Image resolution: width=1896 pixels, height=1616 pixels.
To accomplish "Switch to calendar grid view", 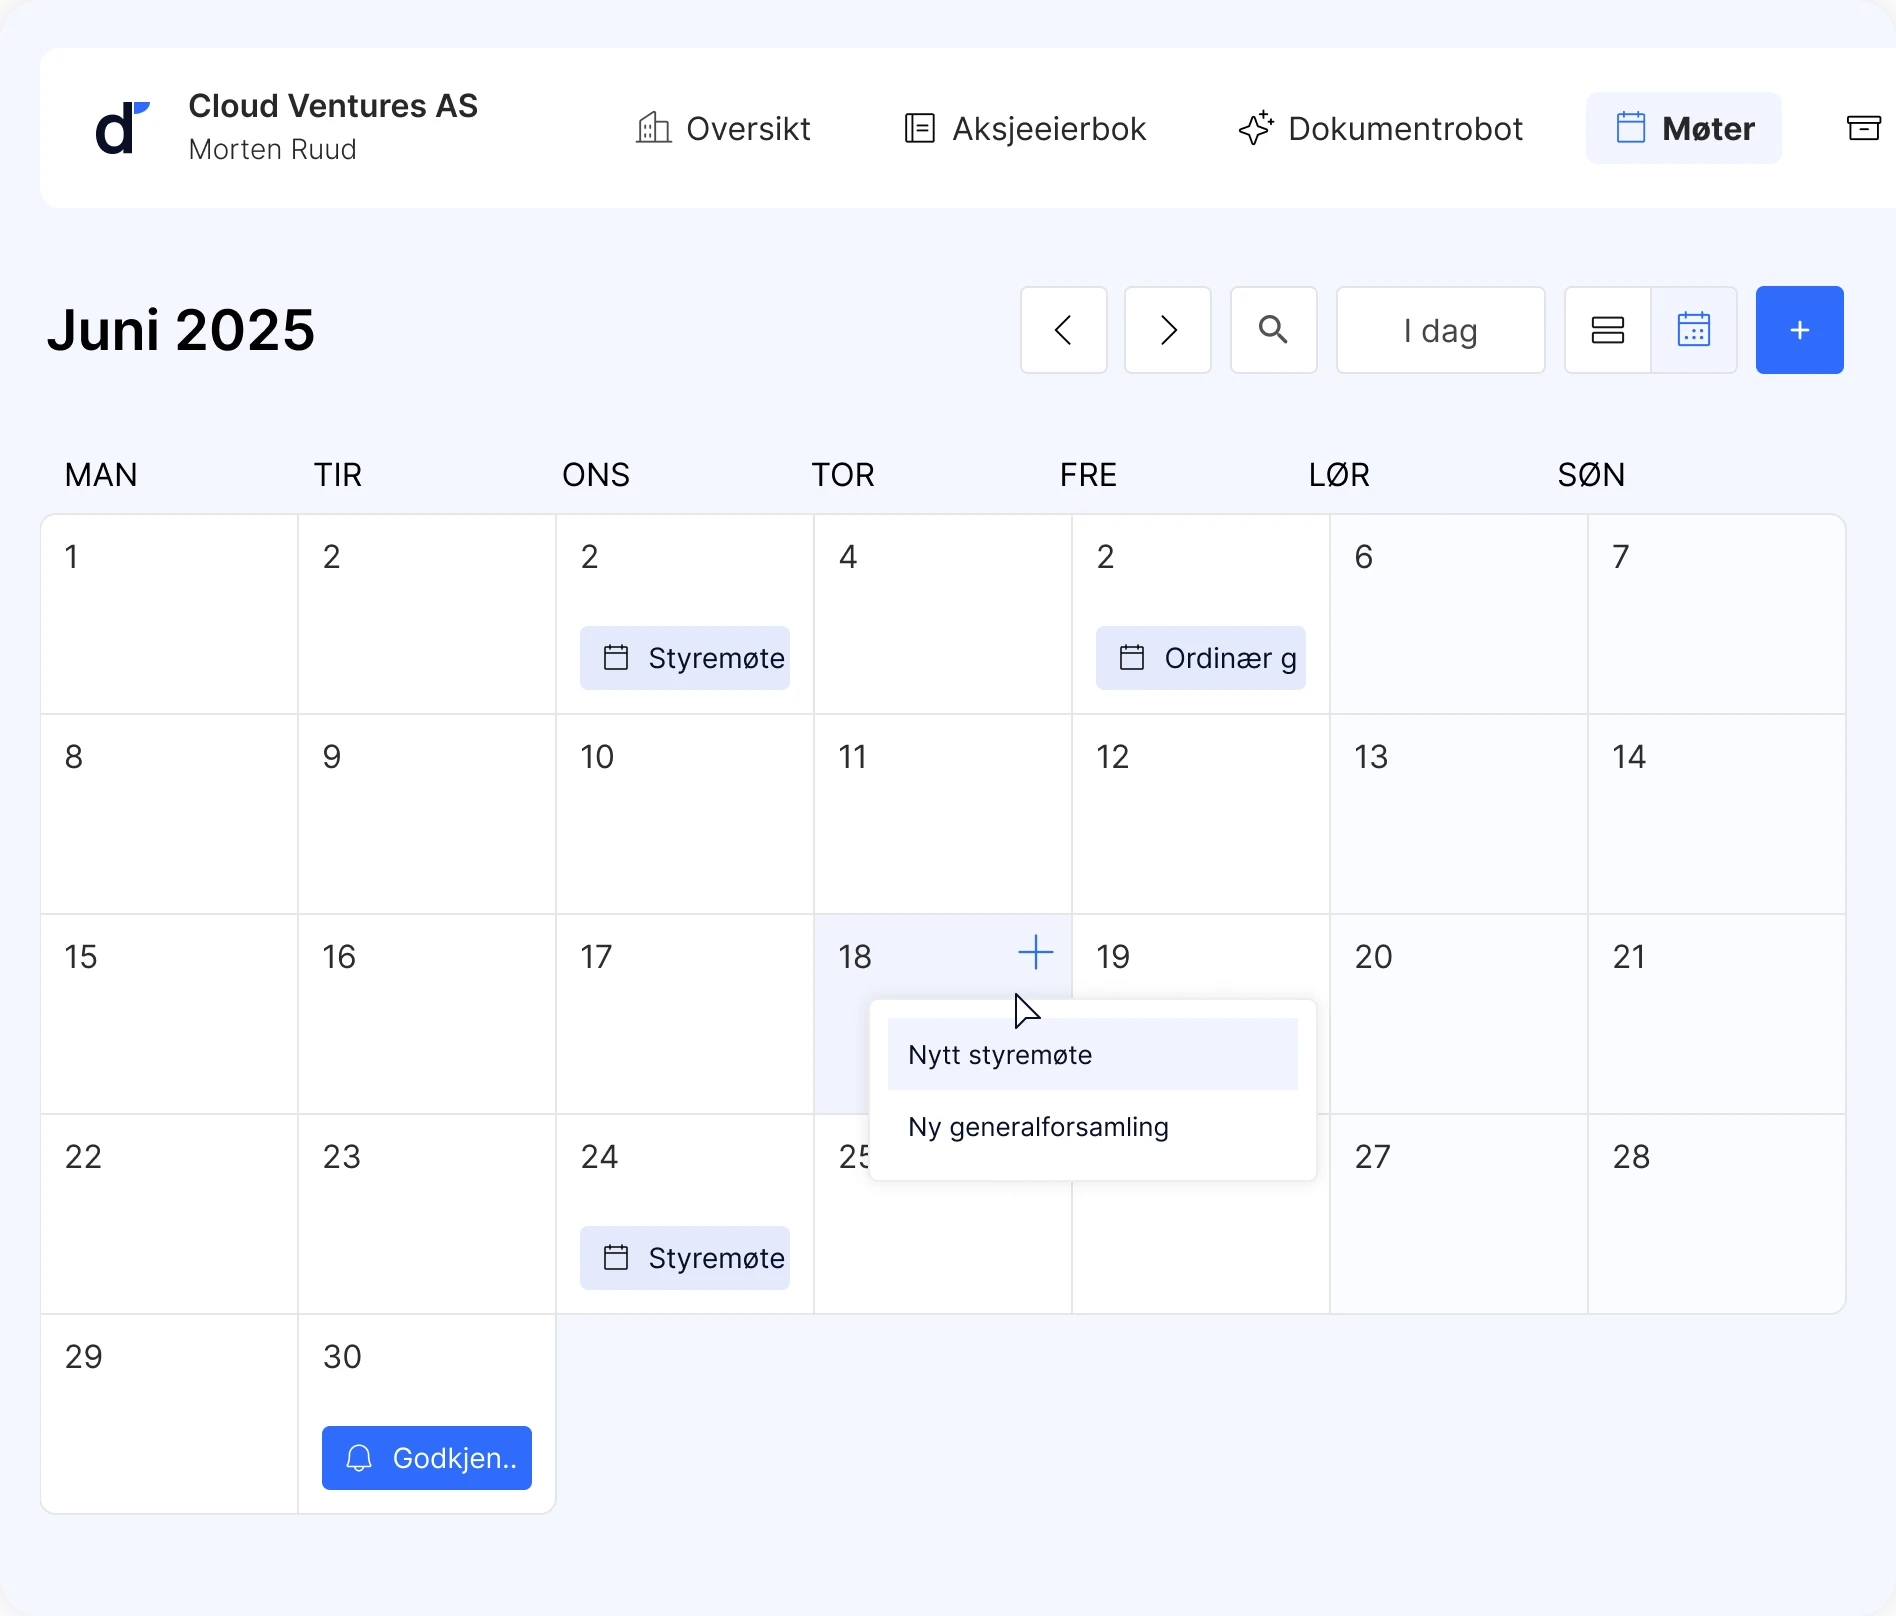I will click(x=1693, y=330).
